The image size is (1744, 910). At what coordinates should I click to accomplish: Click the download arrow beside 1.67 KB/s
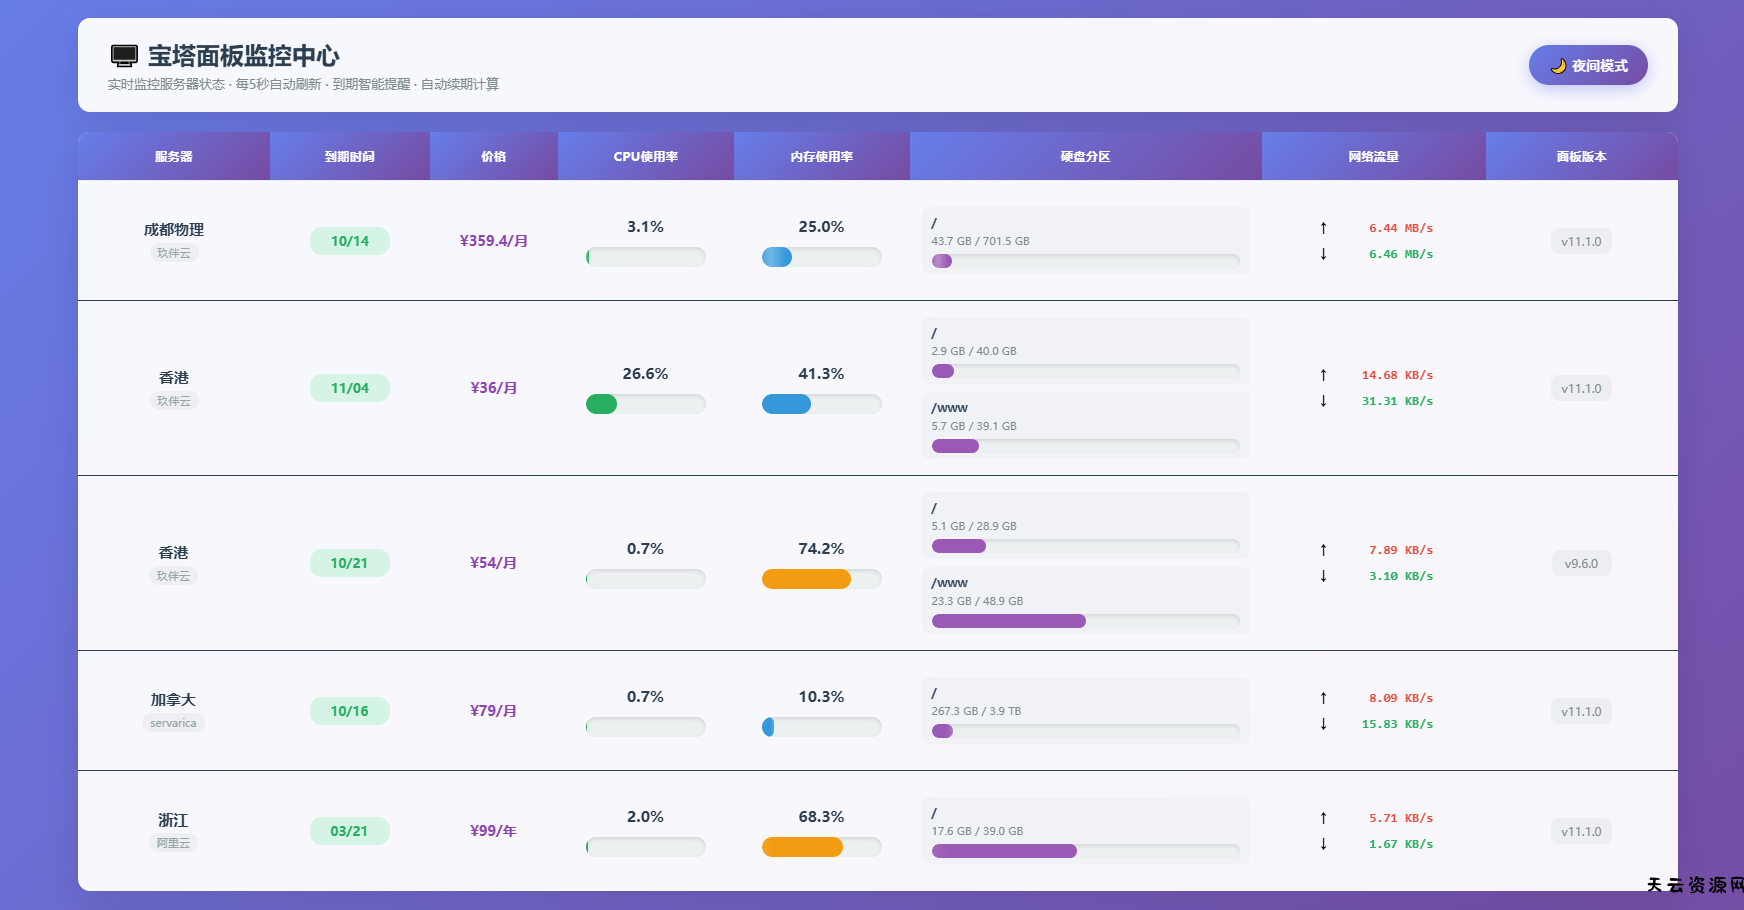(x=1323, y=844)
